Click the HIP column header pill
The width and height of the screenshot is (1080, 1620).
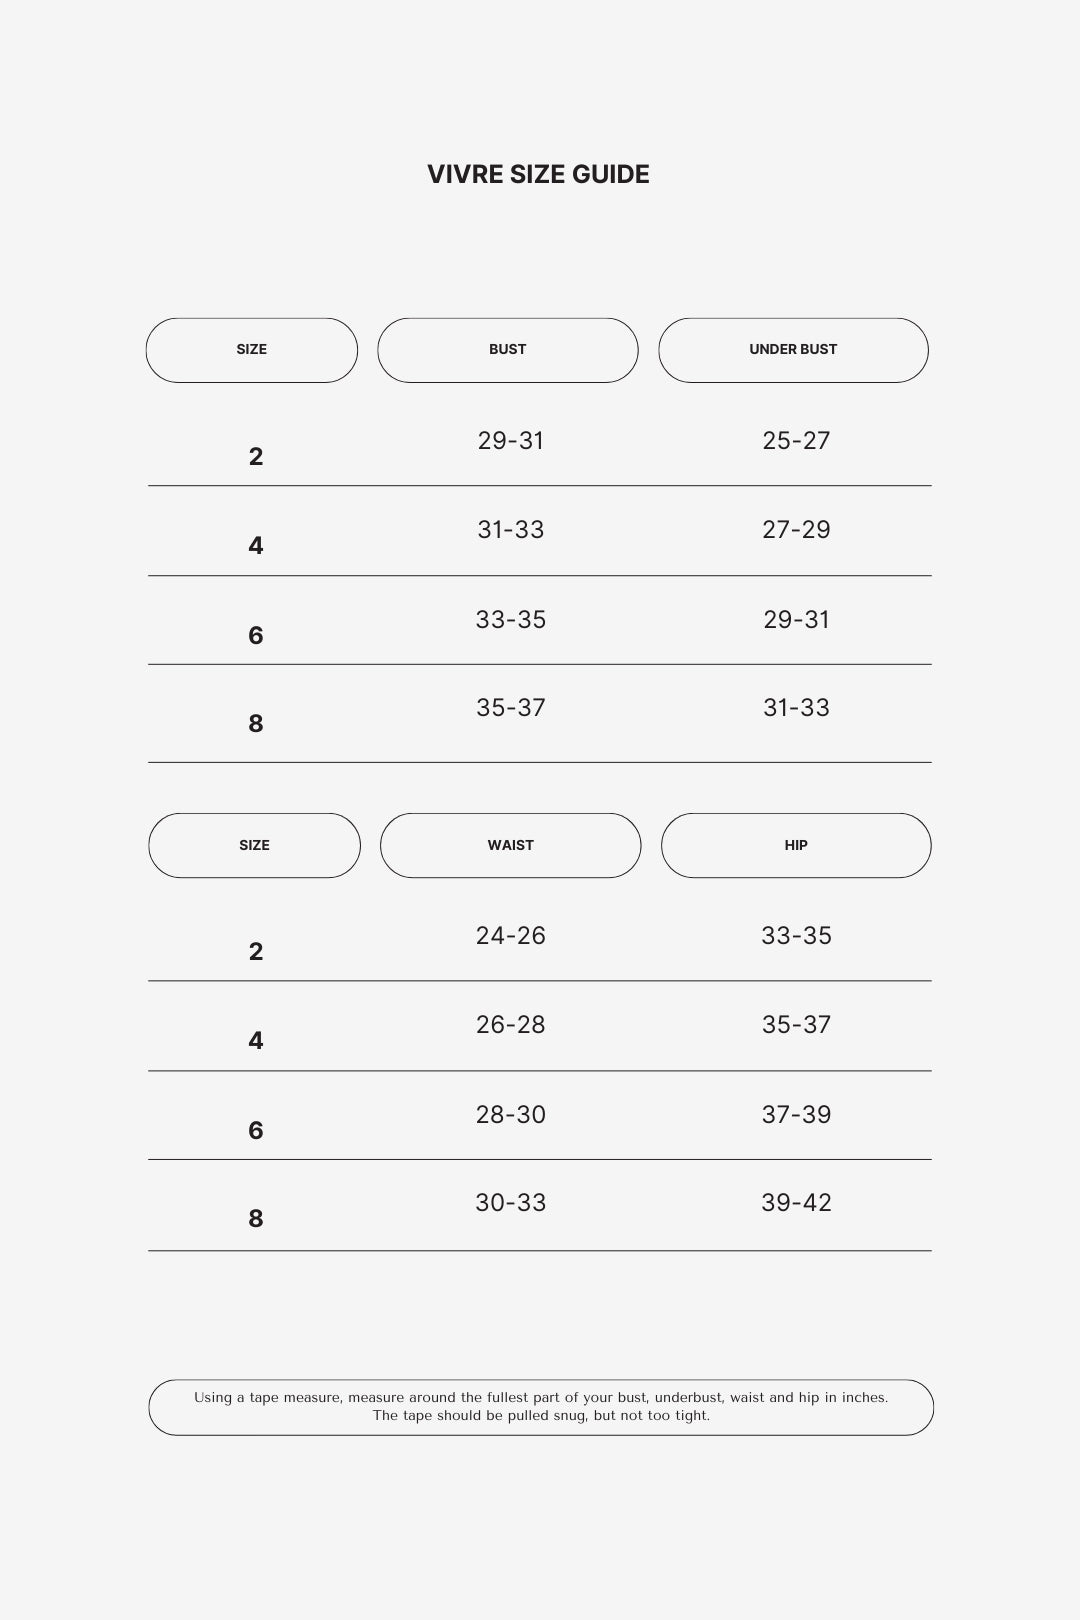[x=796, y=845]
